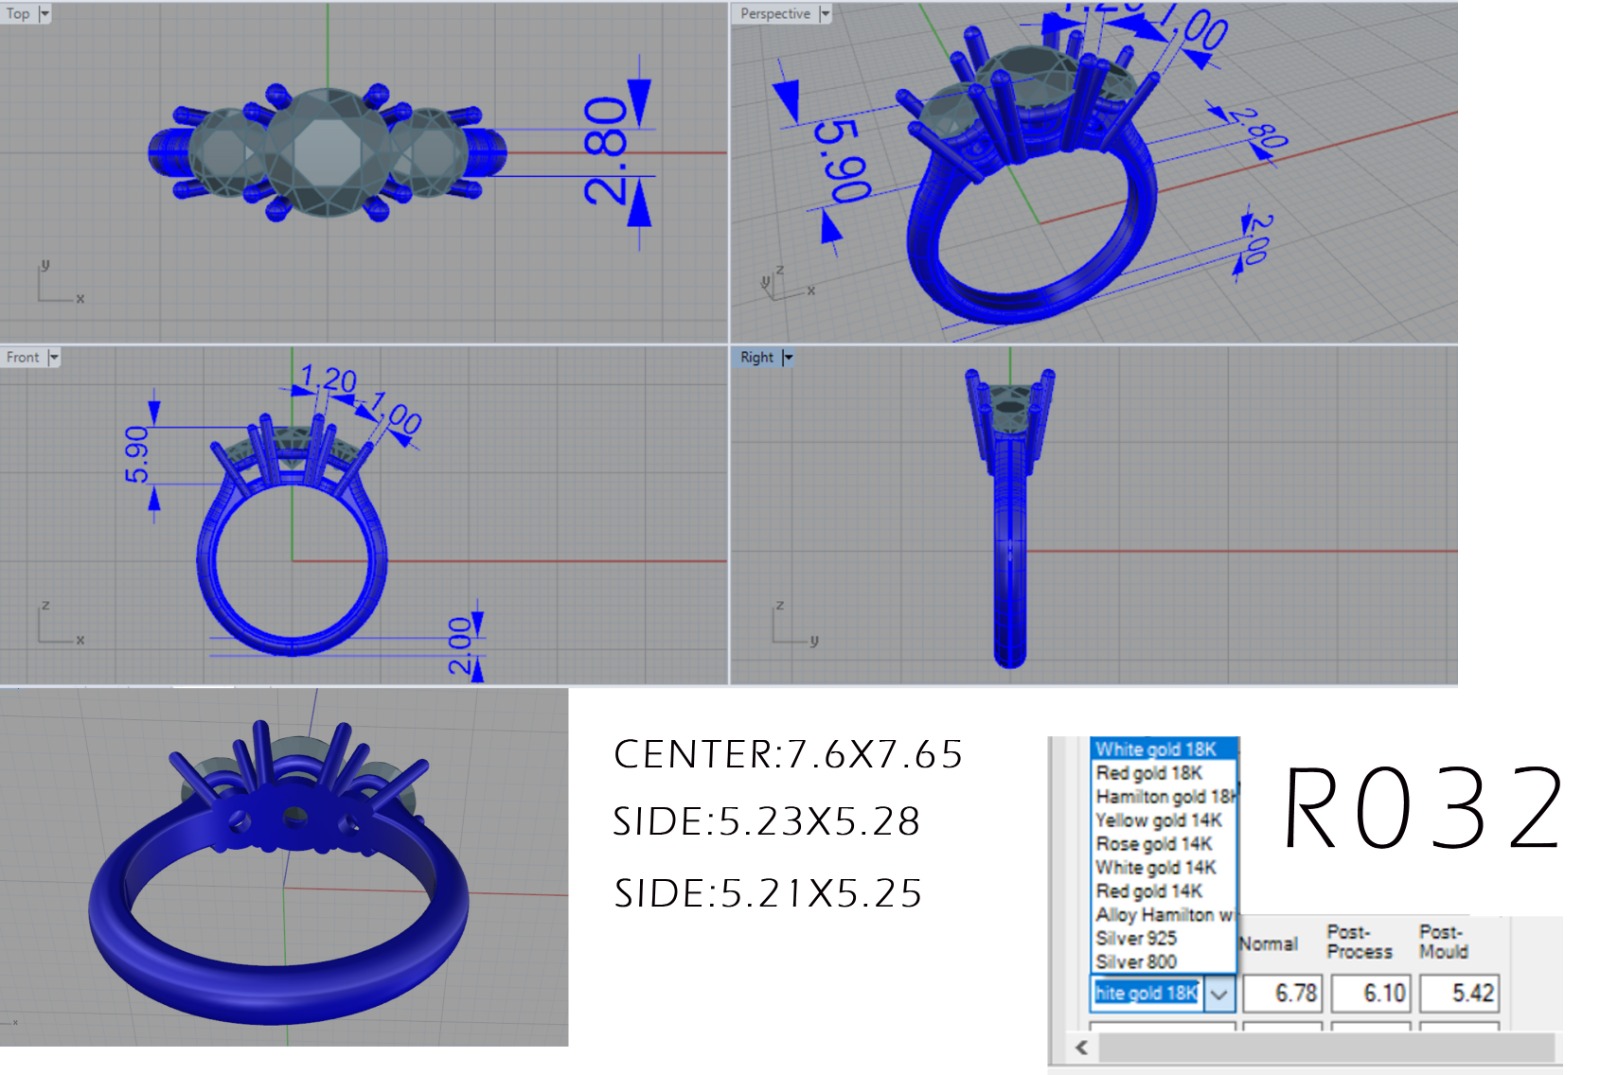Select Red gold 18K in the list
This screenshot has height=1075, width=1600.
(1164, 773)
